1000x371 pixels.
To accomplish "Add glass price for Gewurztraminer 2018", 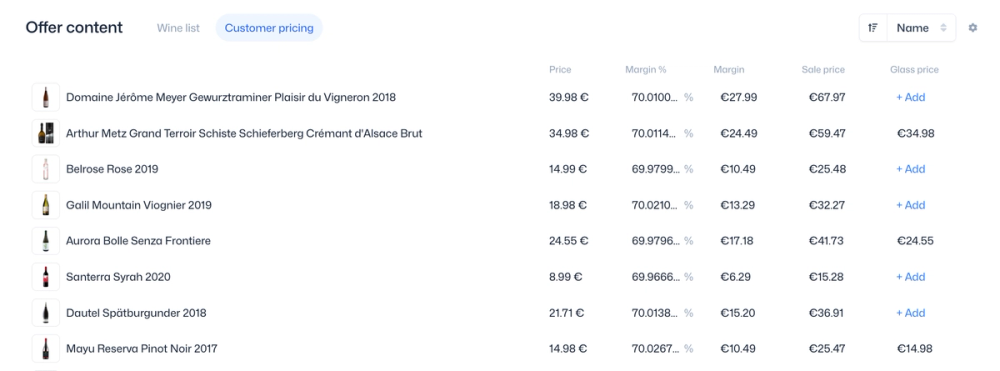I will [910, 98].
